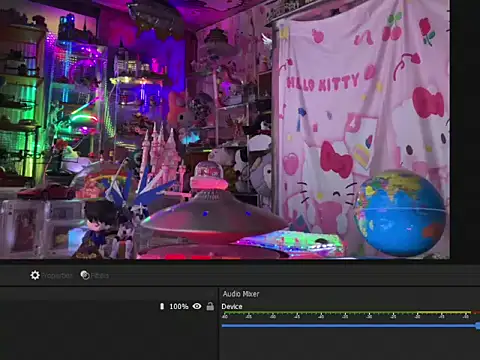The height and width of the screenshot is (360, 480).
Task: Open Filters via the overlapping circles icon
Action: tap(85, 275)
